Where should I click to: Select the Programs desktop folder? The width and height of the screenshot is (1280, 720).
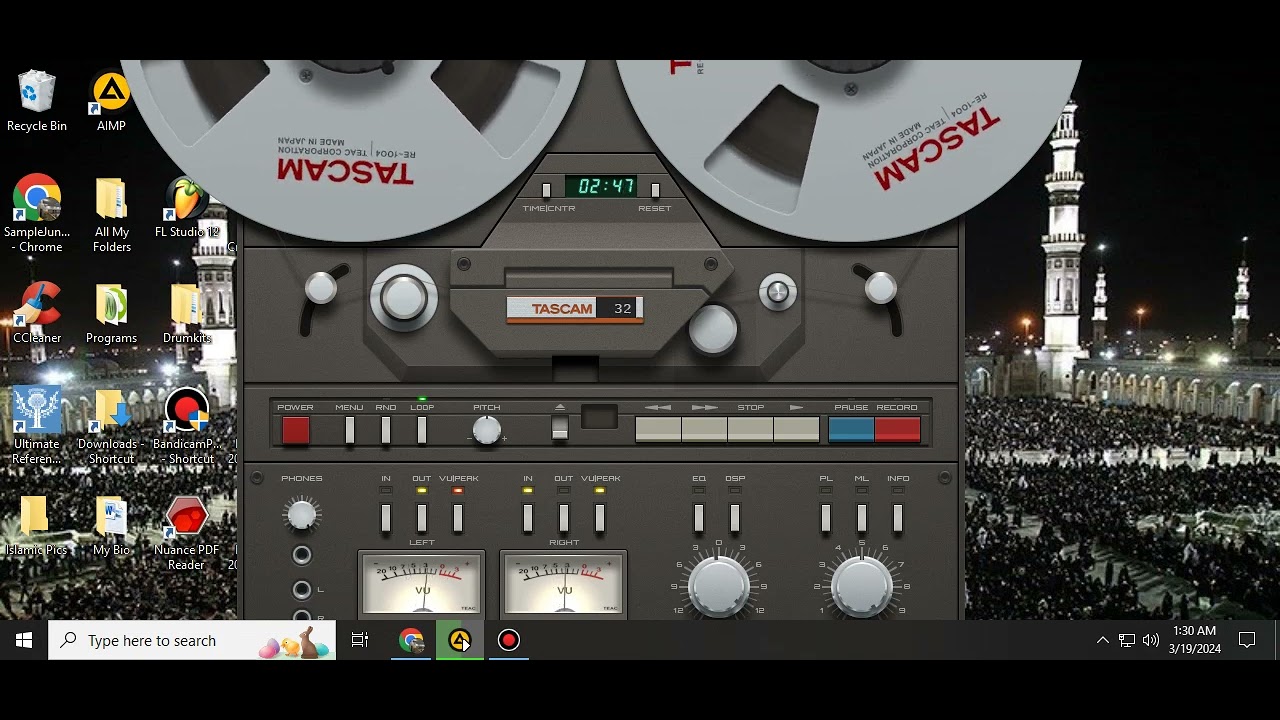[111, 313]
